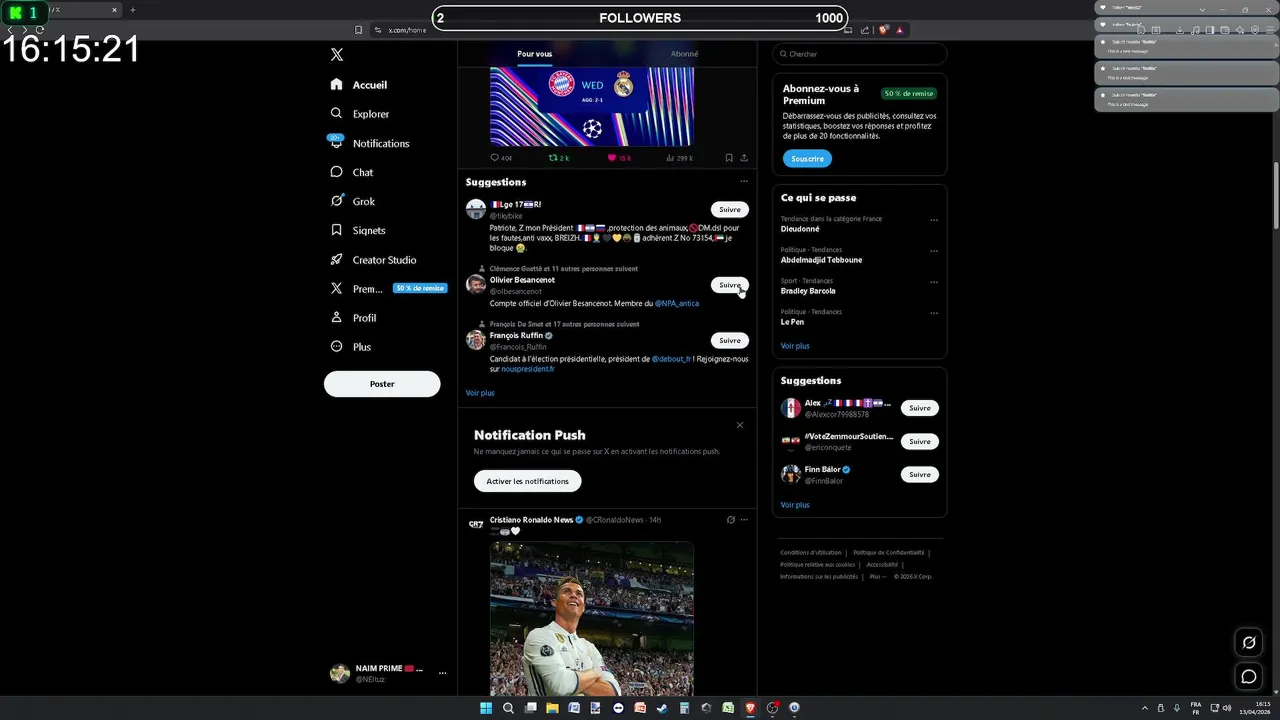This screenshot has width=1280, height=720.
Task: Open the Windows Start menu
Action: (486, 708)
